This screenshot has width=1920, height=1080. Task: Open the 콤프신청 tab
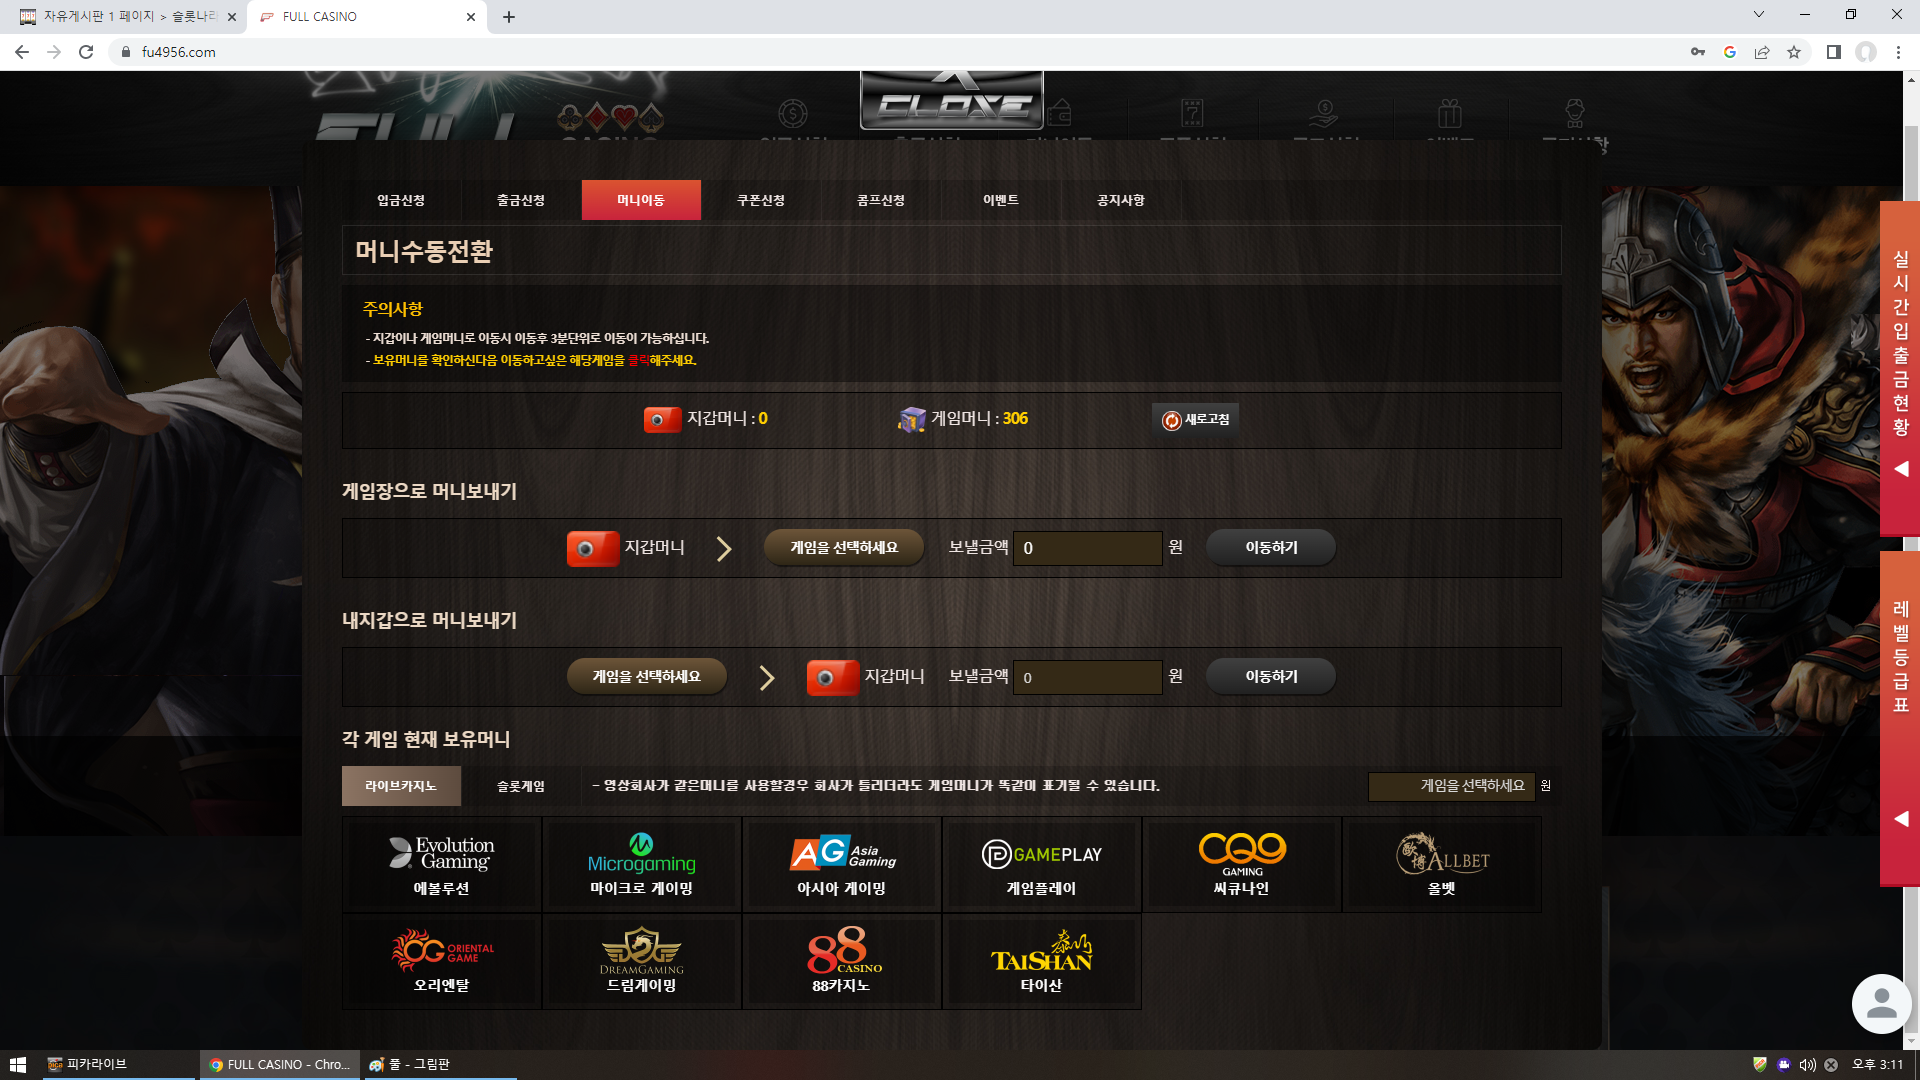point(881,200)
